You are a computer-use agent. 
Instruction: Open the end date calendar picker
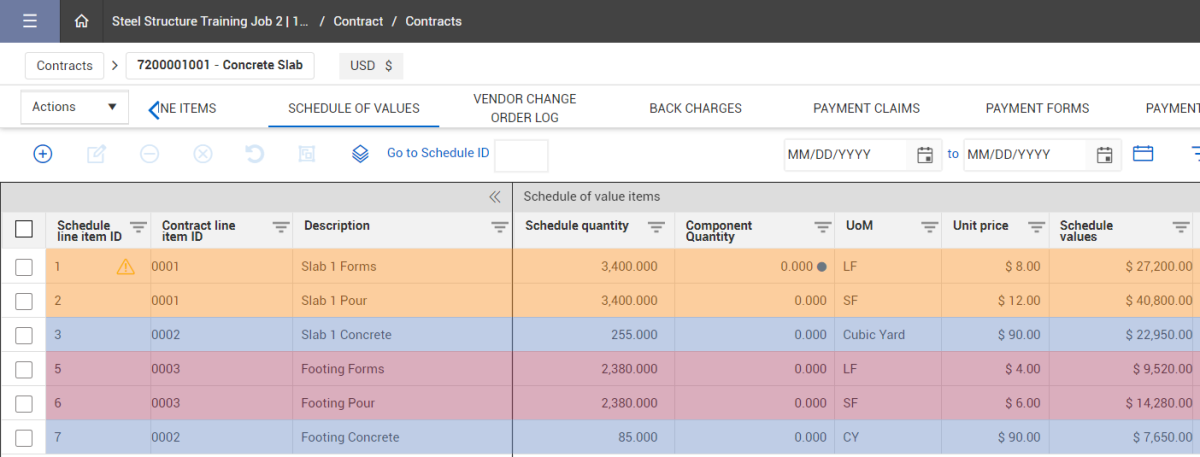(1104, 155)
